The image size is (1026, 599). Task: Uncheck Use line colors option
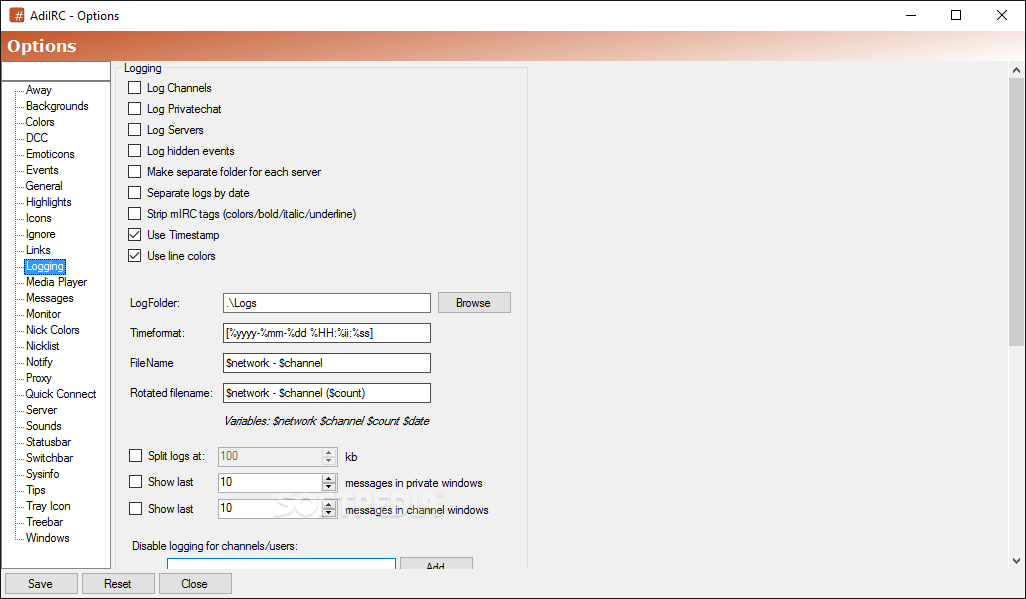click(135, 255)
